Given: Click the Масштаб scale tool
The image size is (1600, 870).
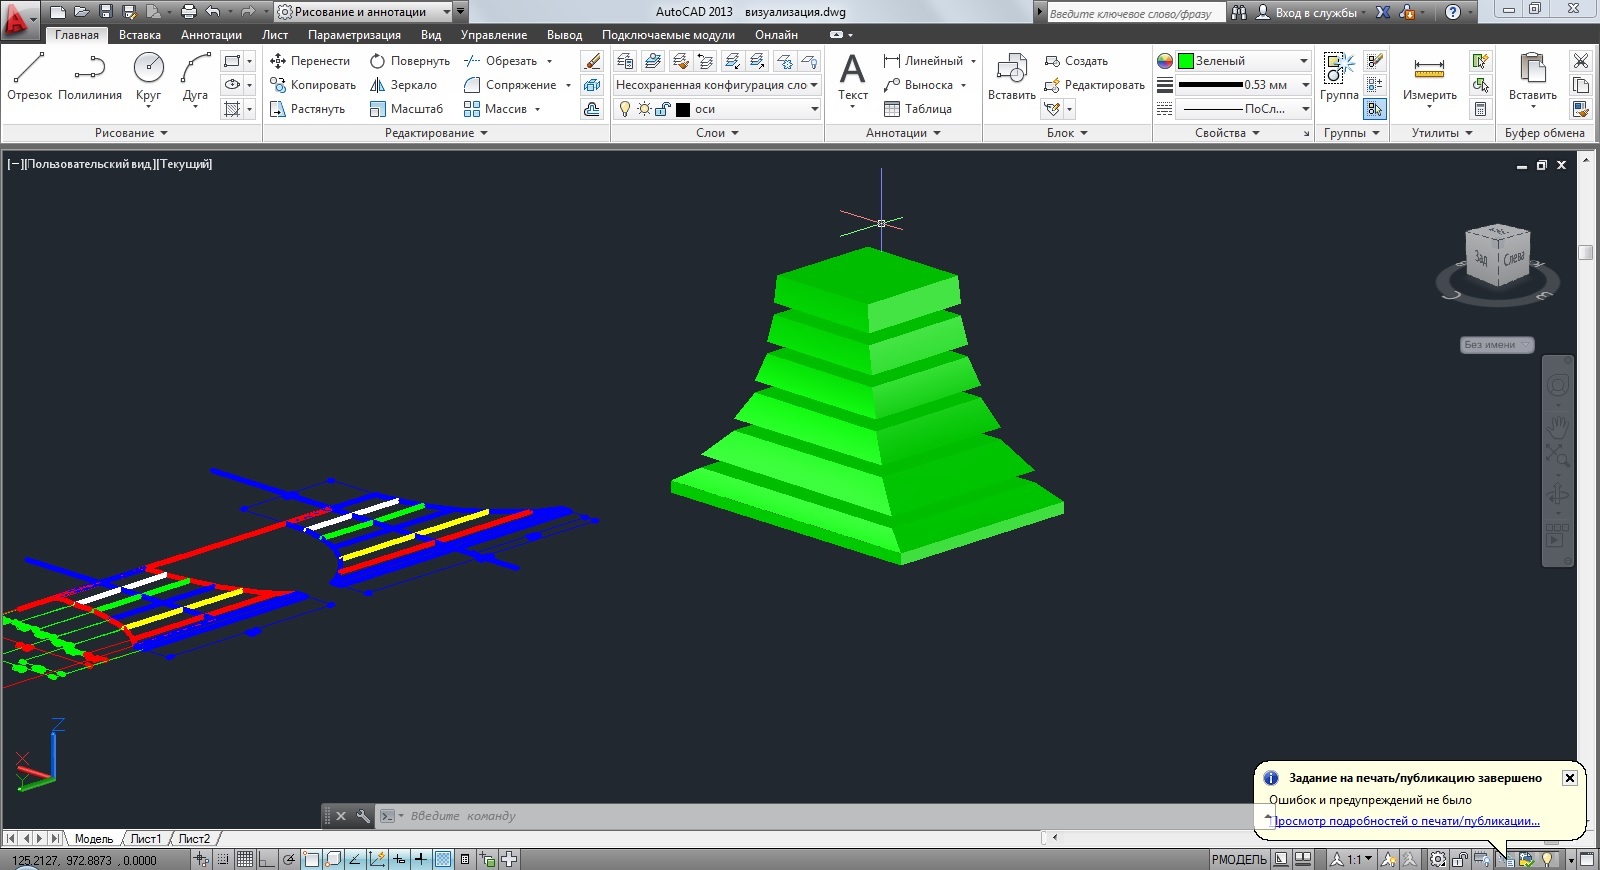Looking at the screenshot, I should pos(406,109).
